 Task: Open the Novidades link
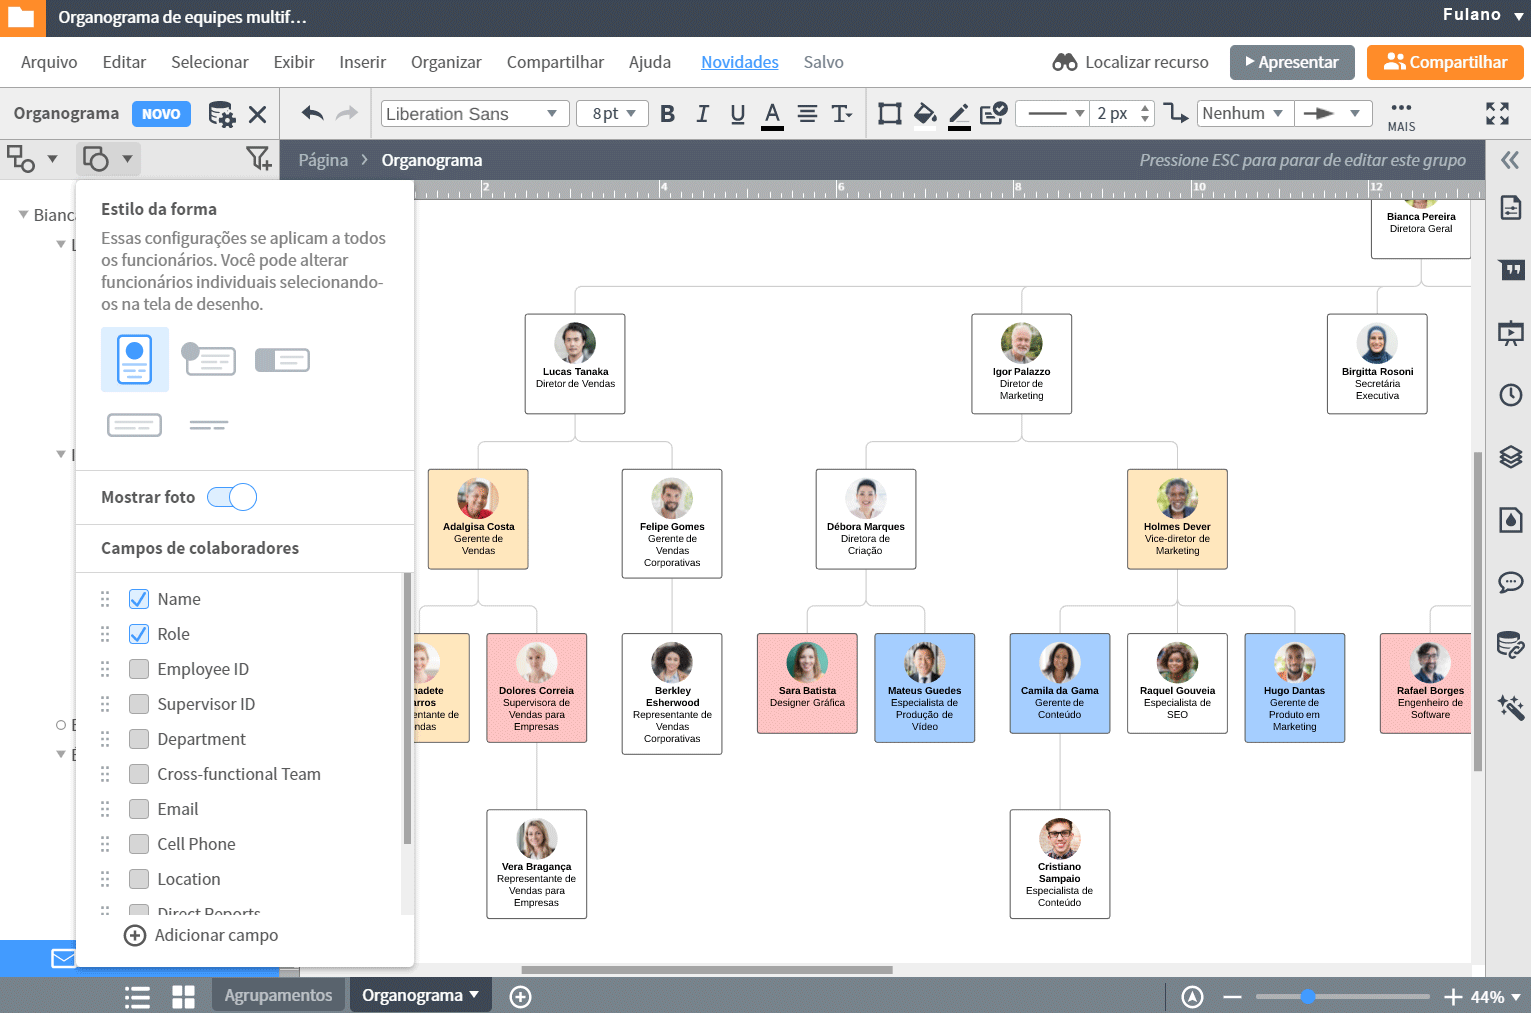click(x=739, y=62)
